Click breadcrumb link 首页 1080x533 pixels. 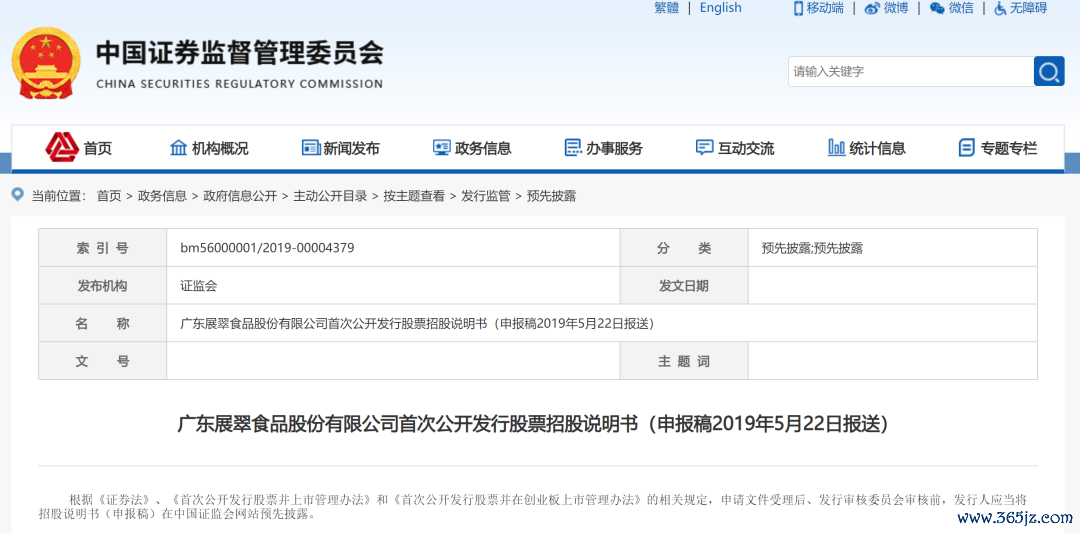[x=109, y=196]
